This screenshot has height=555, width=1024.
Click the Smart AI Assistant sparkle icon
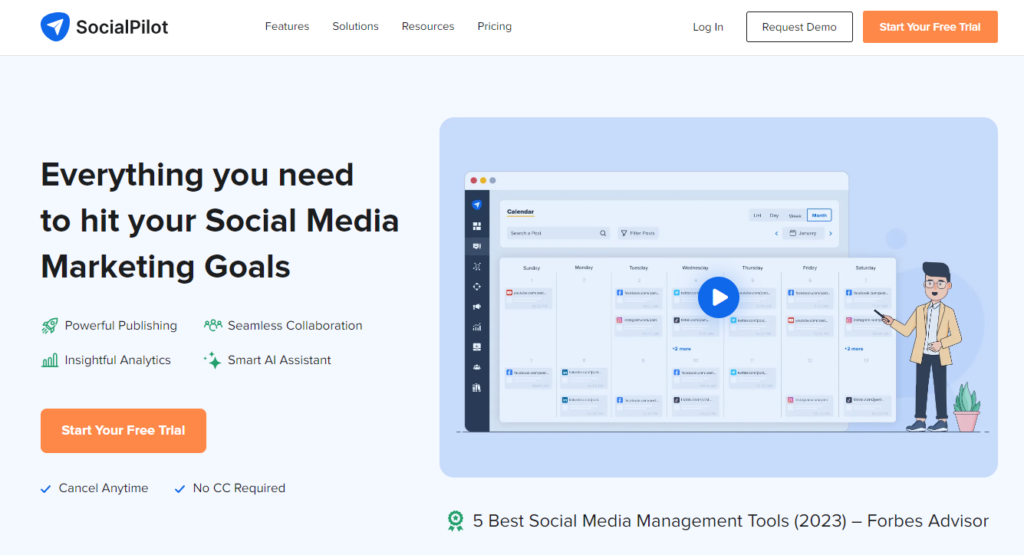(x=212, y=360)
